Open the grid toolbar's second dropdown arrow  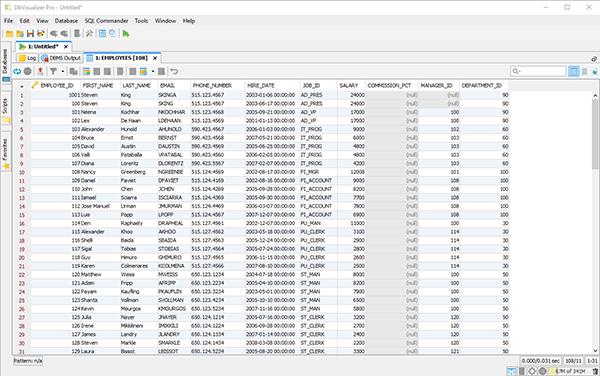(153, 71)
